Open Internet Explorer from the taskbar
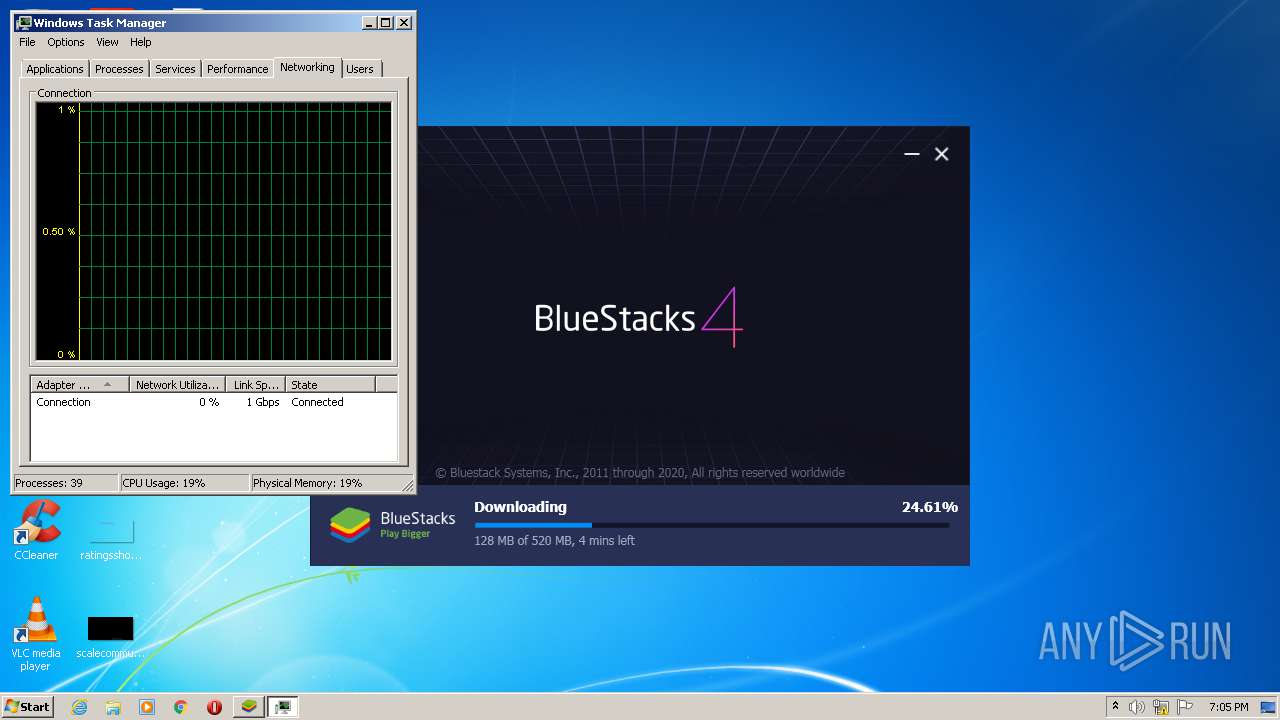This screenshot has width=1280, height=720. click(x=79, y=707)
